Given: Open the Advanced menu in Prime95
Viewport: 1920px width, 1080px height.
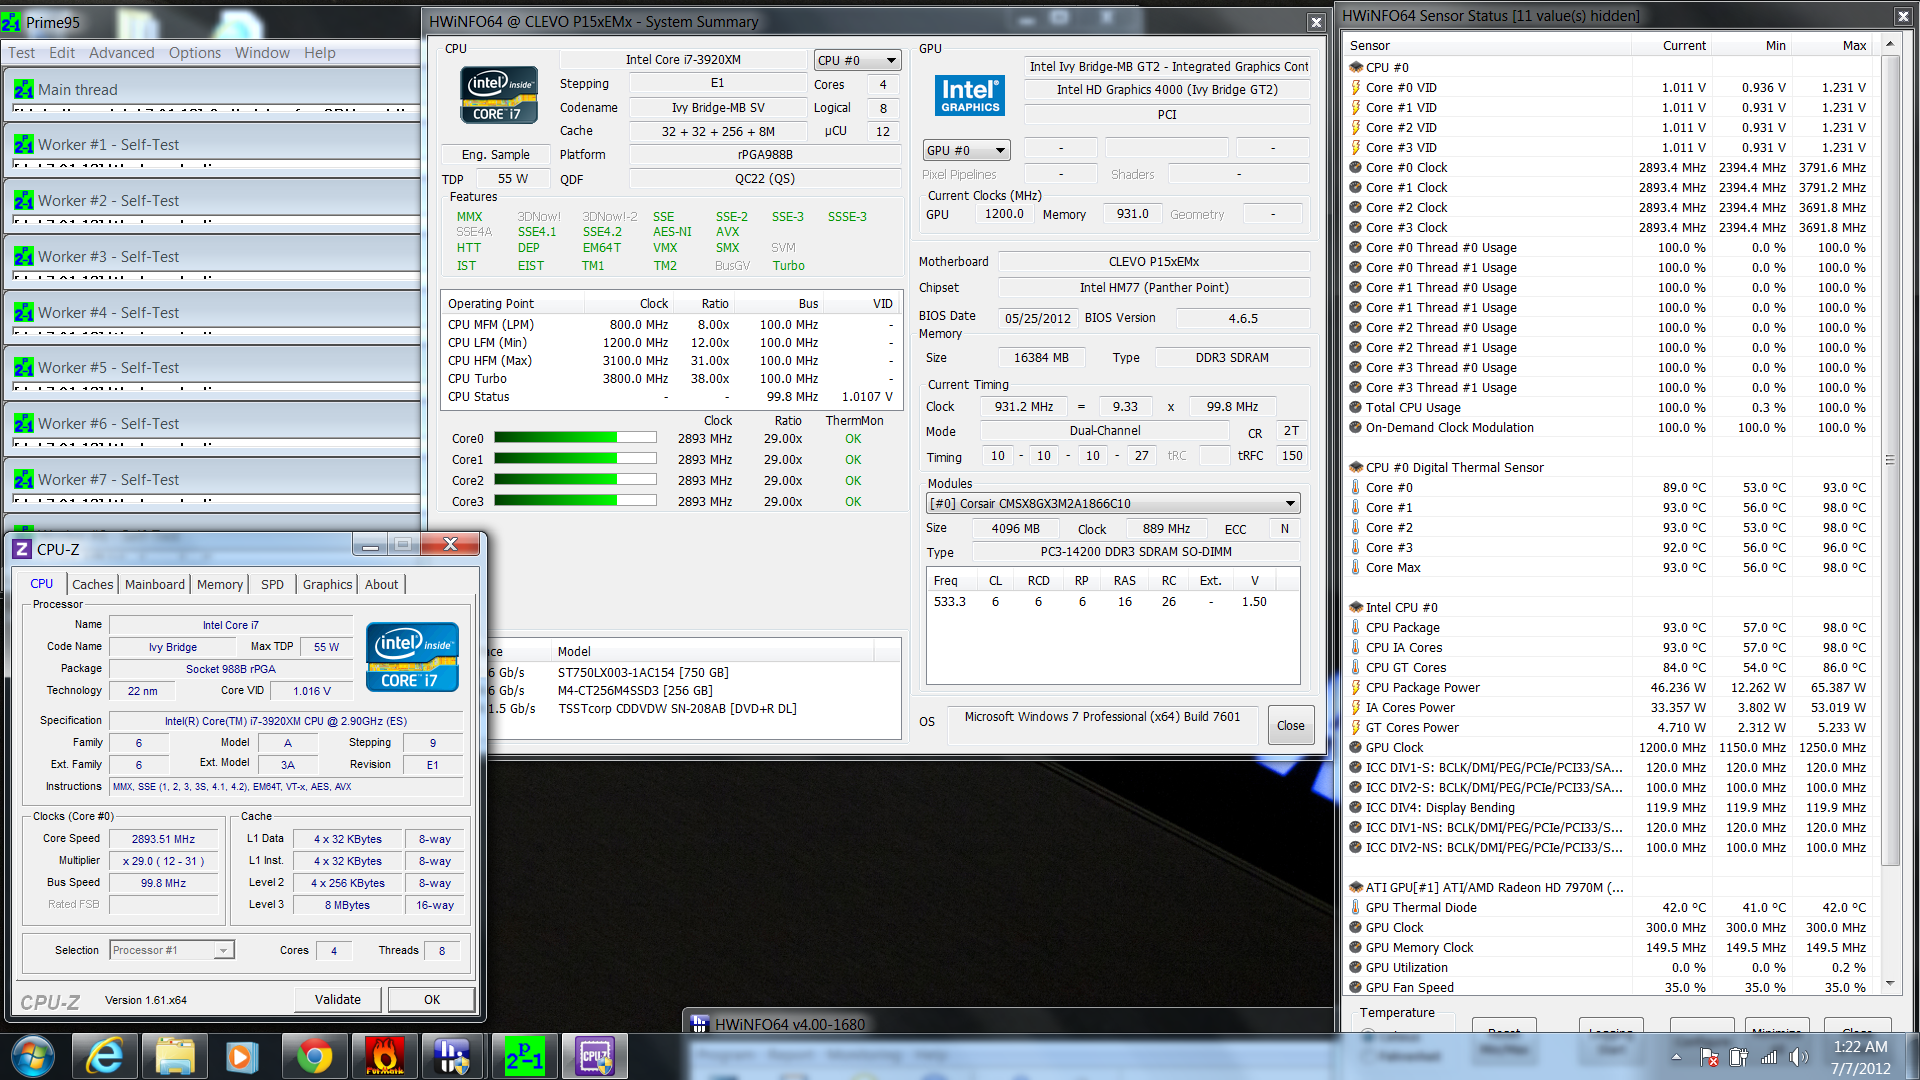Looking at the screenshot, I should (x=122, y=53).
